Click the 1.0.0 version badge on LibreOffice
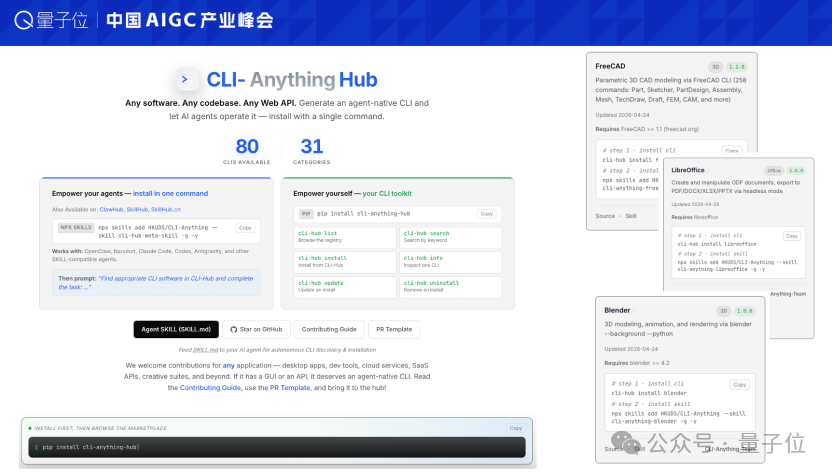Viewport: 832px width, 476px height. (x=796, y=170)
